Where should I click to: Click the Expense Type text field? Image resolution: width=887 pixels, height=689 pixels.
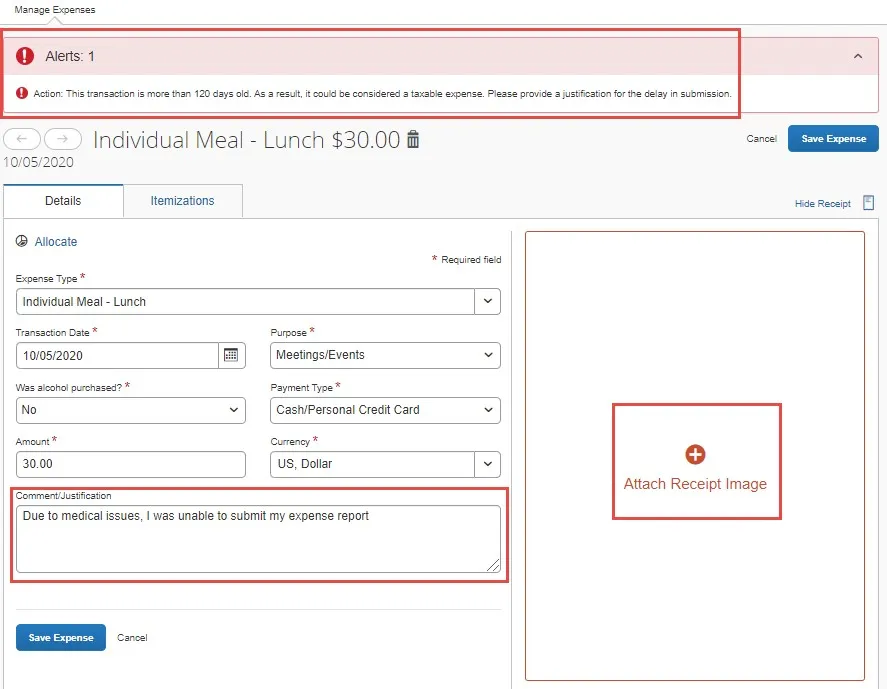pyautogui.click(x=246, y=302)
